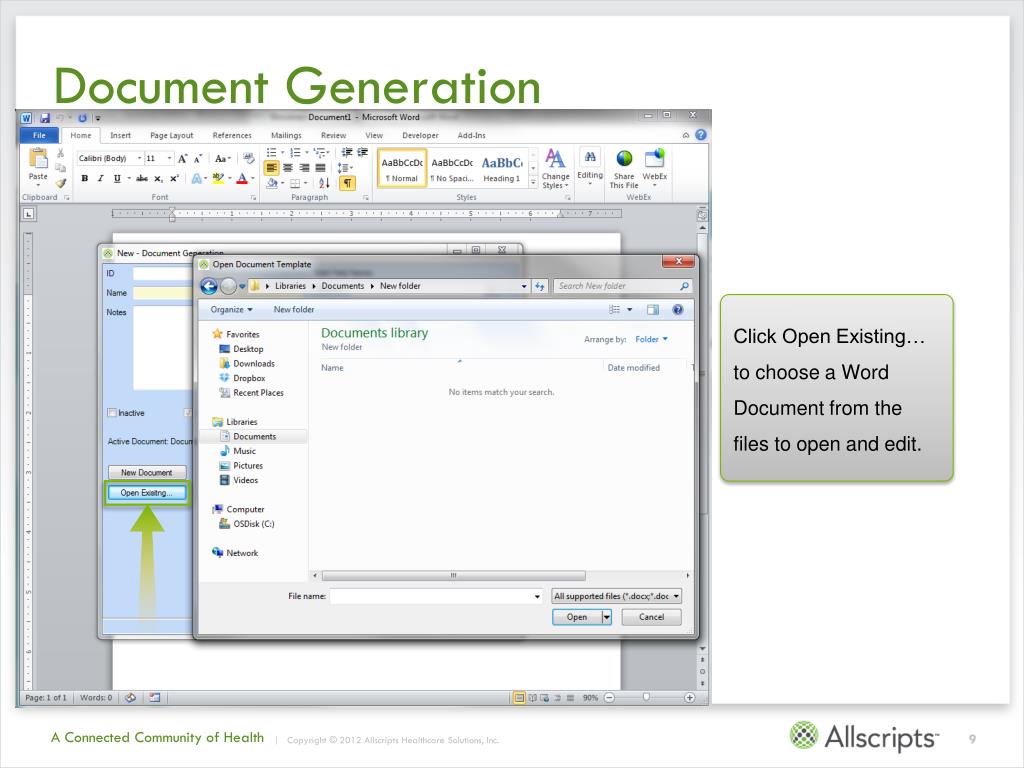Open the file type filter dropdown

[x=616, y=596]
